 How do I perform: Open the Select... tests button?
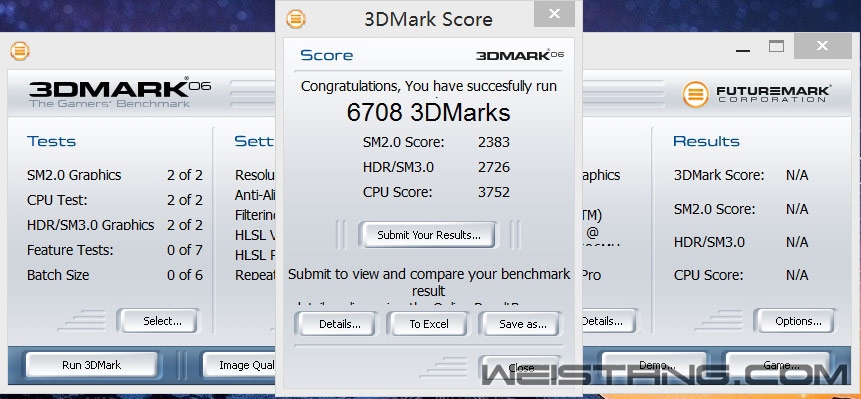tap(159, 321)
